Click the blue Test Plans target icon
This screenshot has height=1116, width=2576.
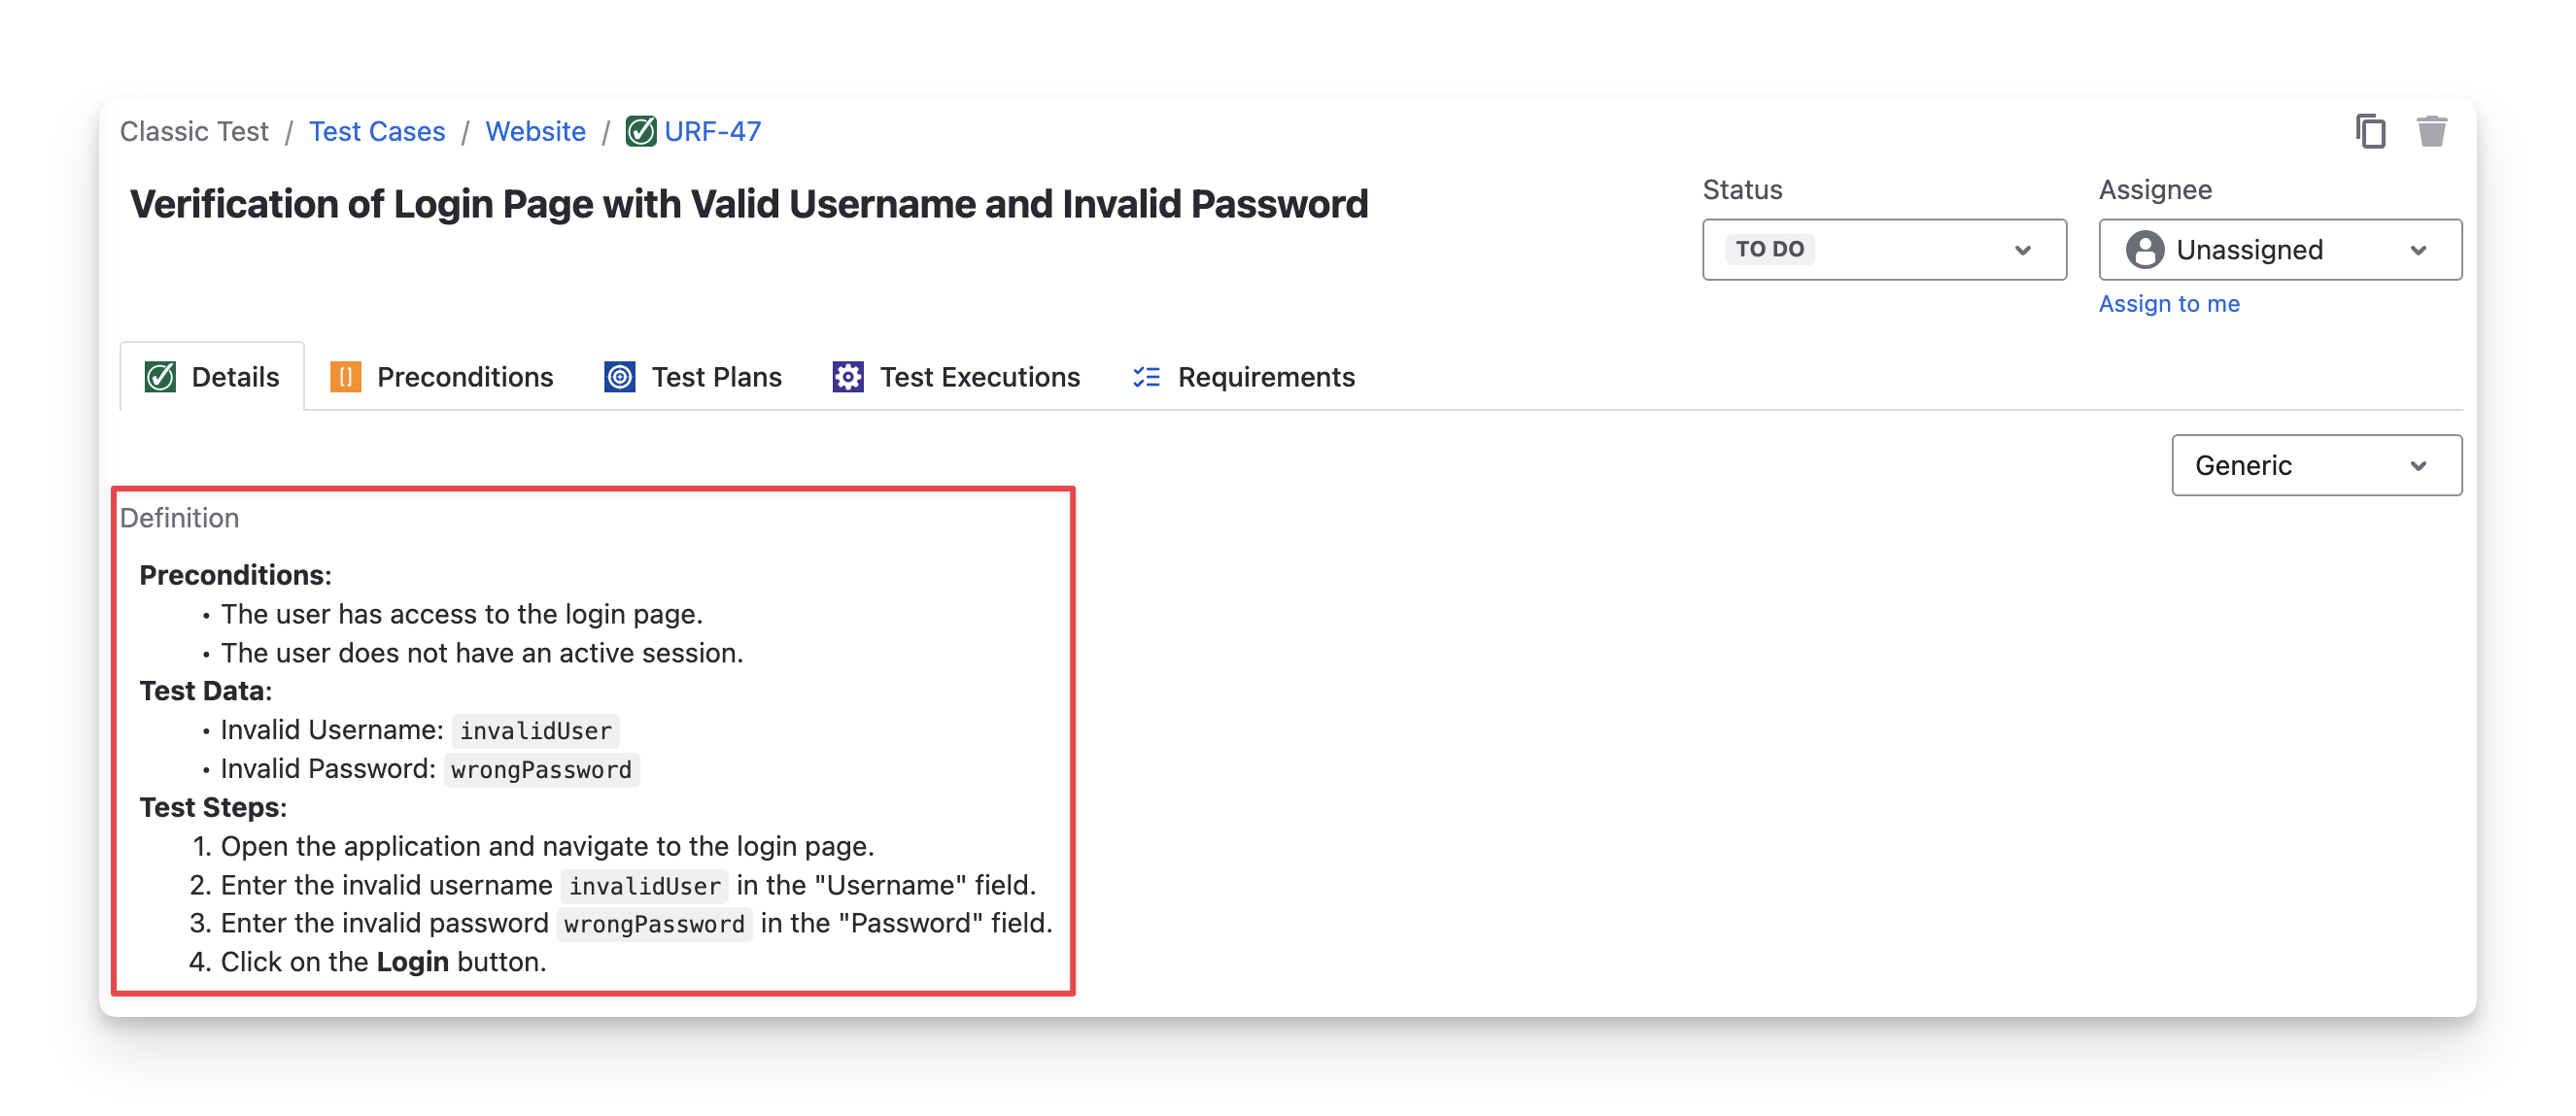620,377
